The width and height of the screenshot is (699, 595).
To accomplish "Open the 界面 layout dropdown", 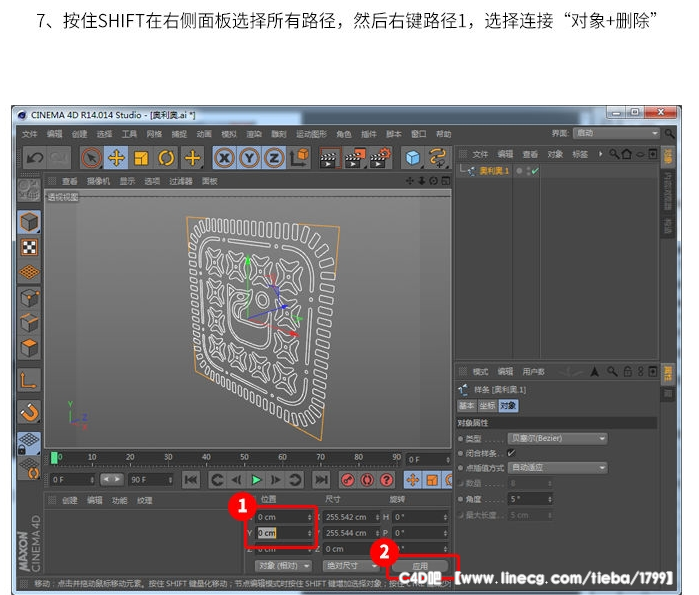I will pyautogui.click(x=616, y=133).
